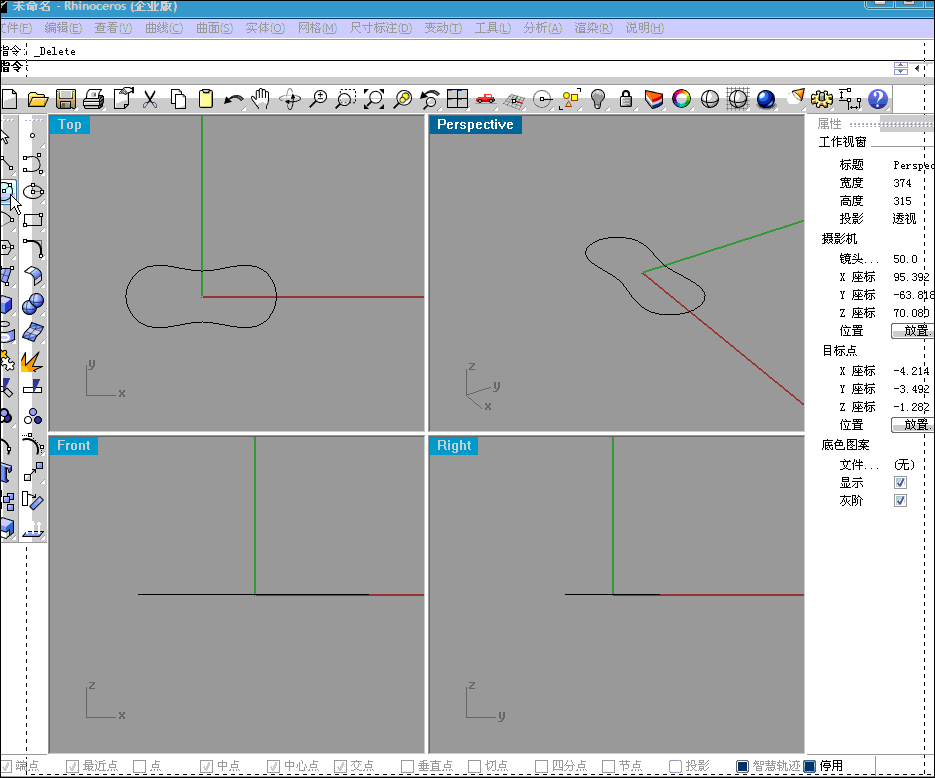Select the ellipse tool in sidebar
Screen dimensions: 935x778
pos(33,191)
